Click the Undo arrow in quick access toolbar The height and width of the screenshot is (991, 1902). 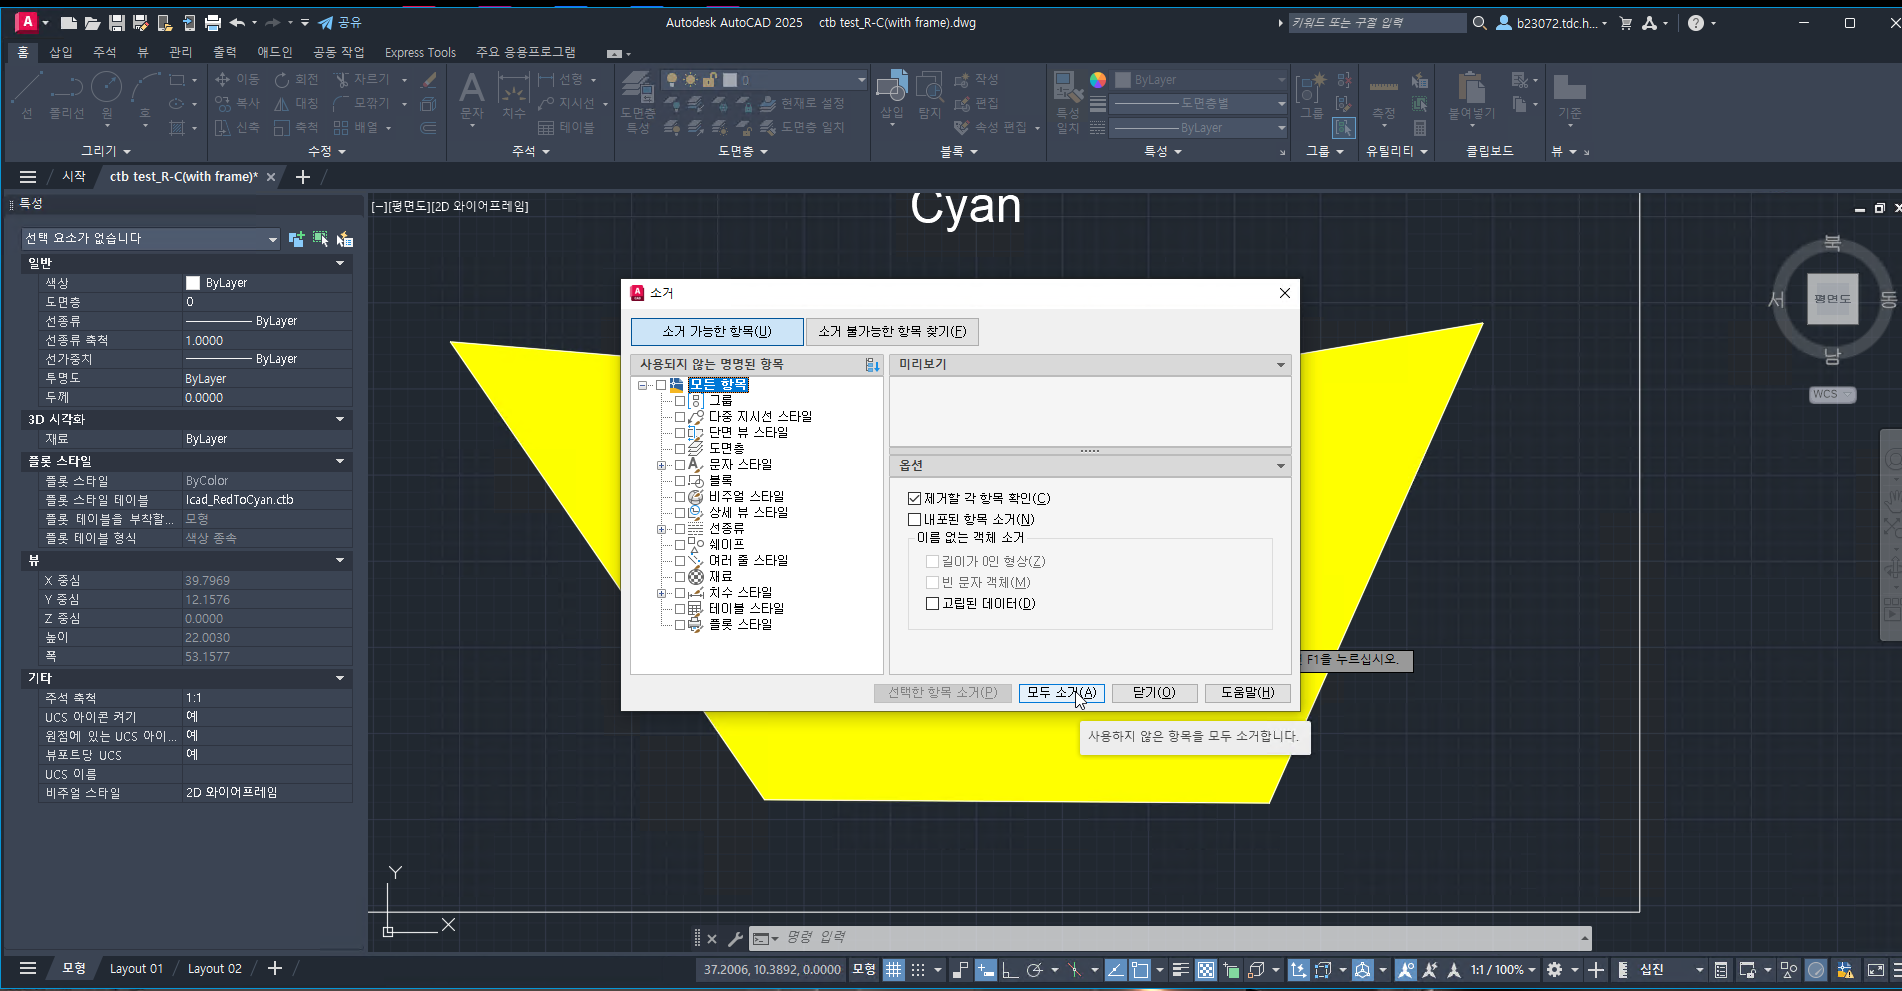click(x=237, y=22)
